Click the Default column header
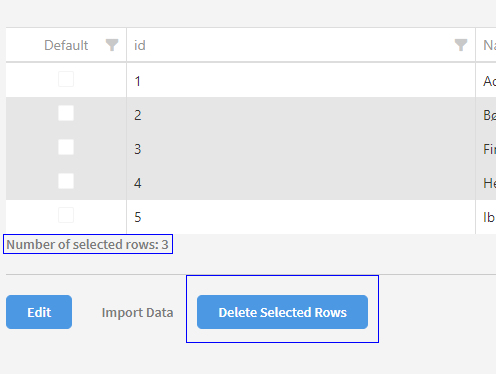The height and width of the screenshot is (374, 496). click(x=66, y=45)
